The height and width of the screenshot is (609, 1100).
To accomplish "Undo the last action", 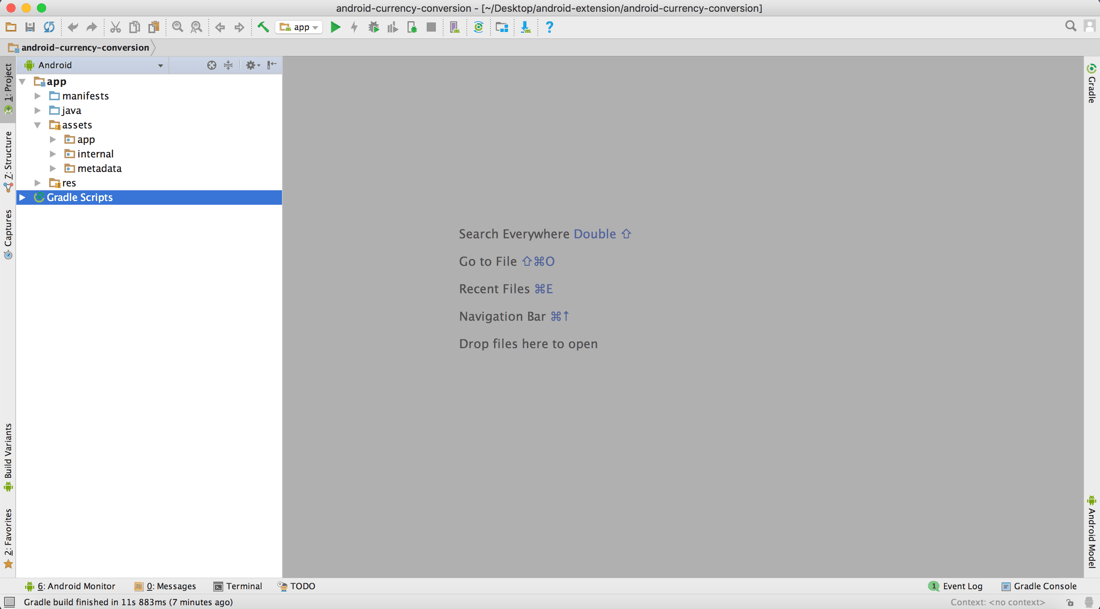I will click(x=72, y=27).
